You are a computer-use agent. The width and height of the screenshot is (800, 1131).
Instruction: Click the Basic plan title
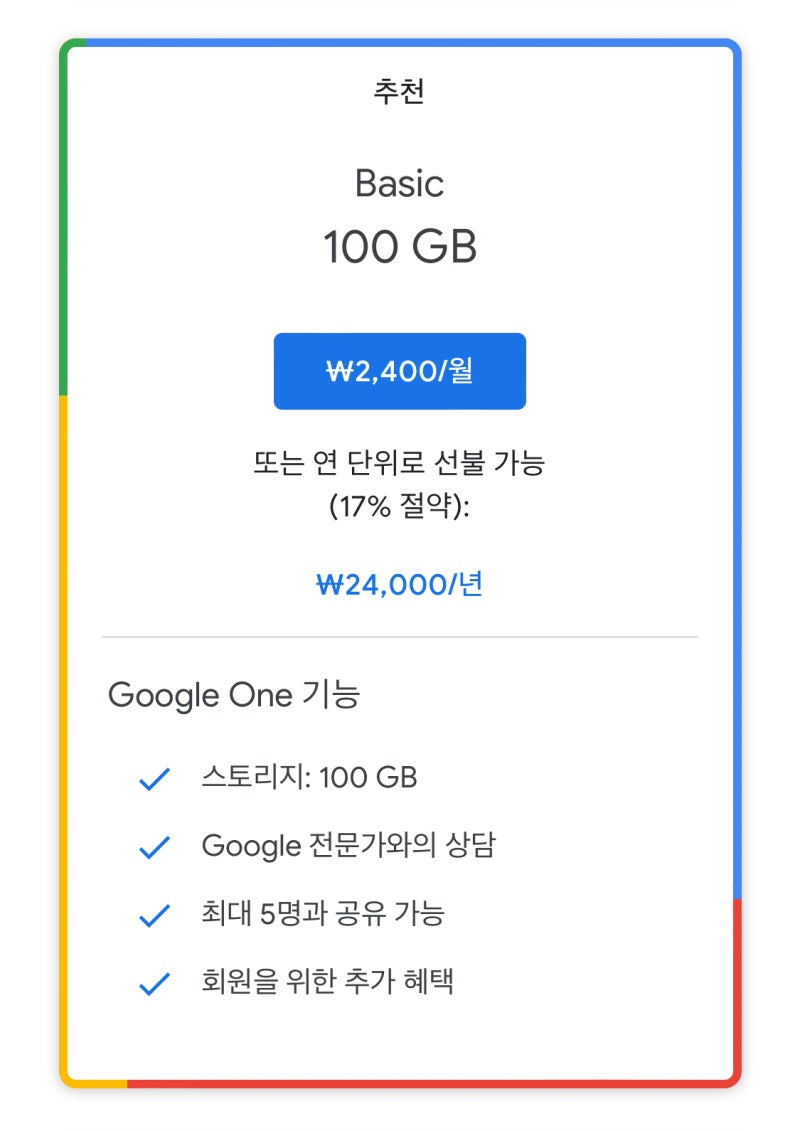coord(399,184)
